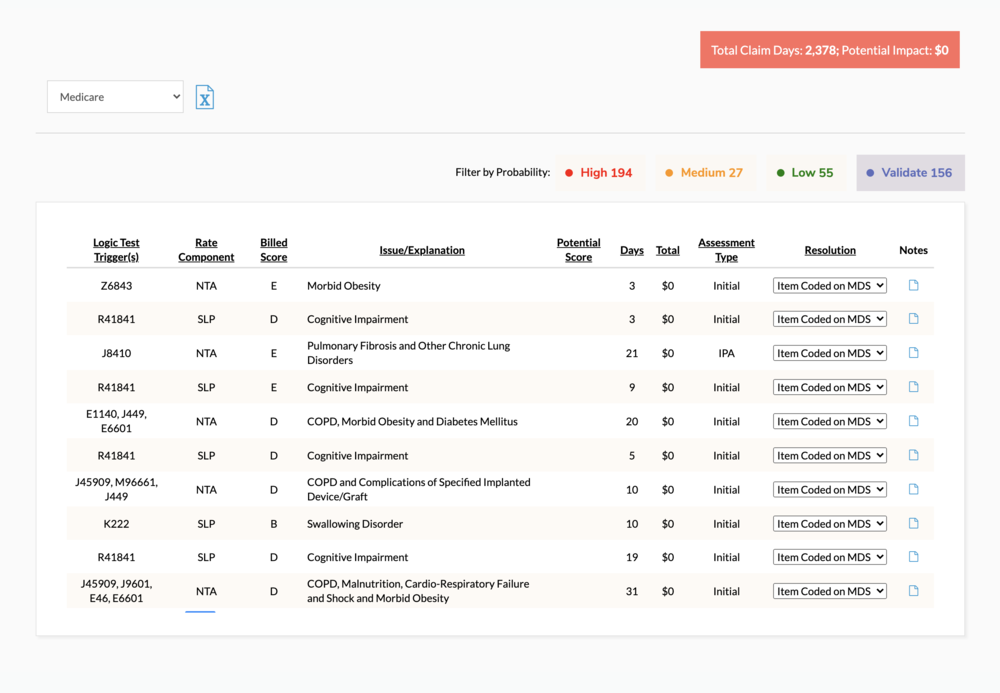The width and height of the screenshot is (1000, 693).
Task: Click the J45909, M96661, J449 trigger cell
Action: tap(116, 490)
